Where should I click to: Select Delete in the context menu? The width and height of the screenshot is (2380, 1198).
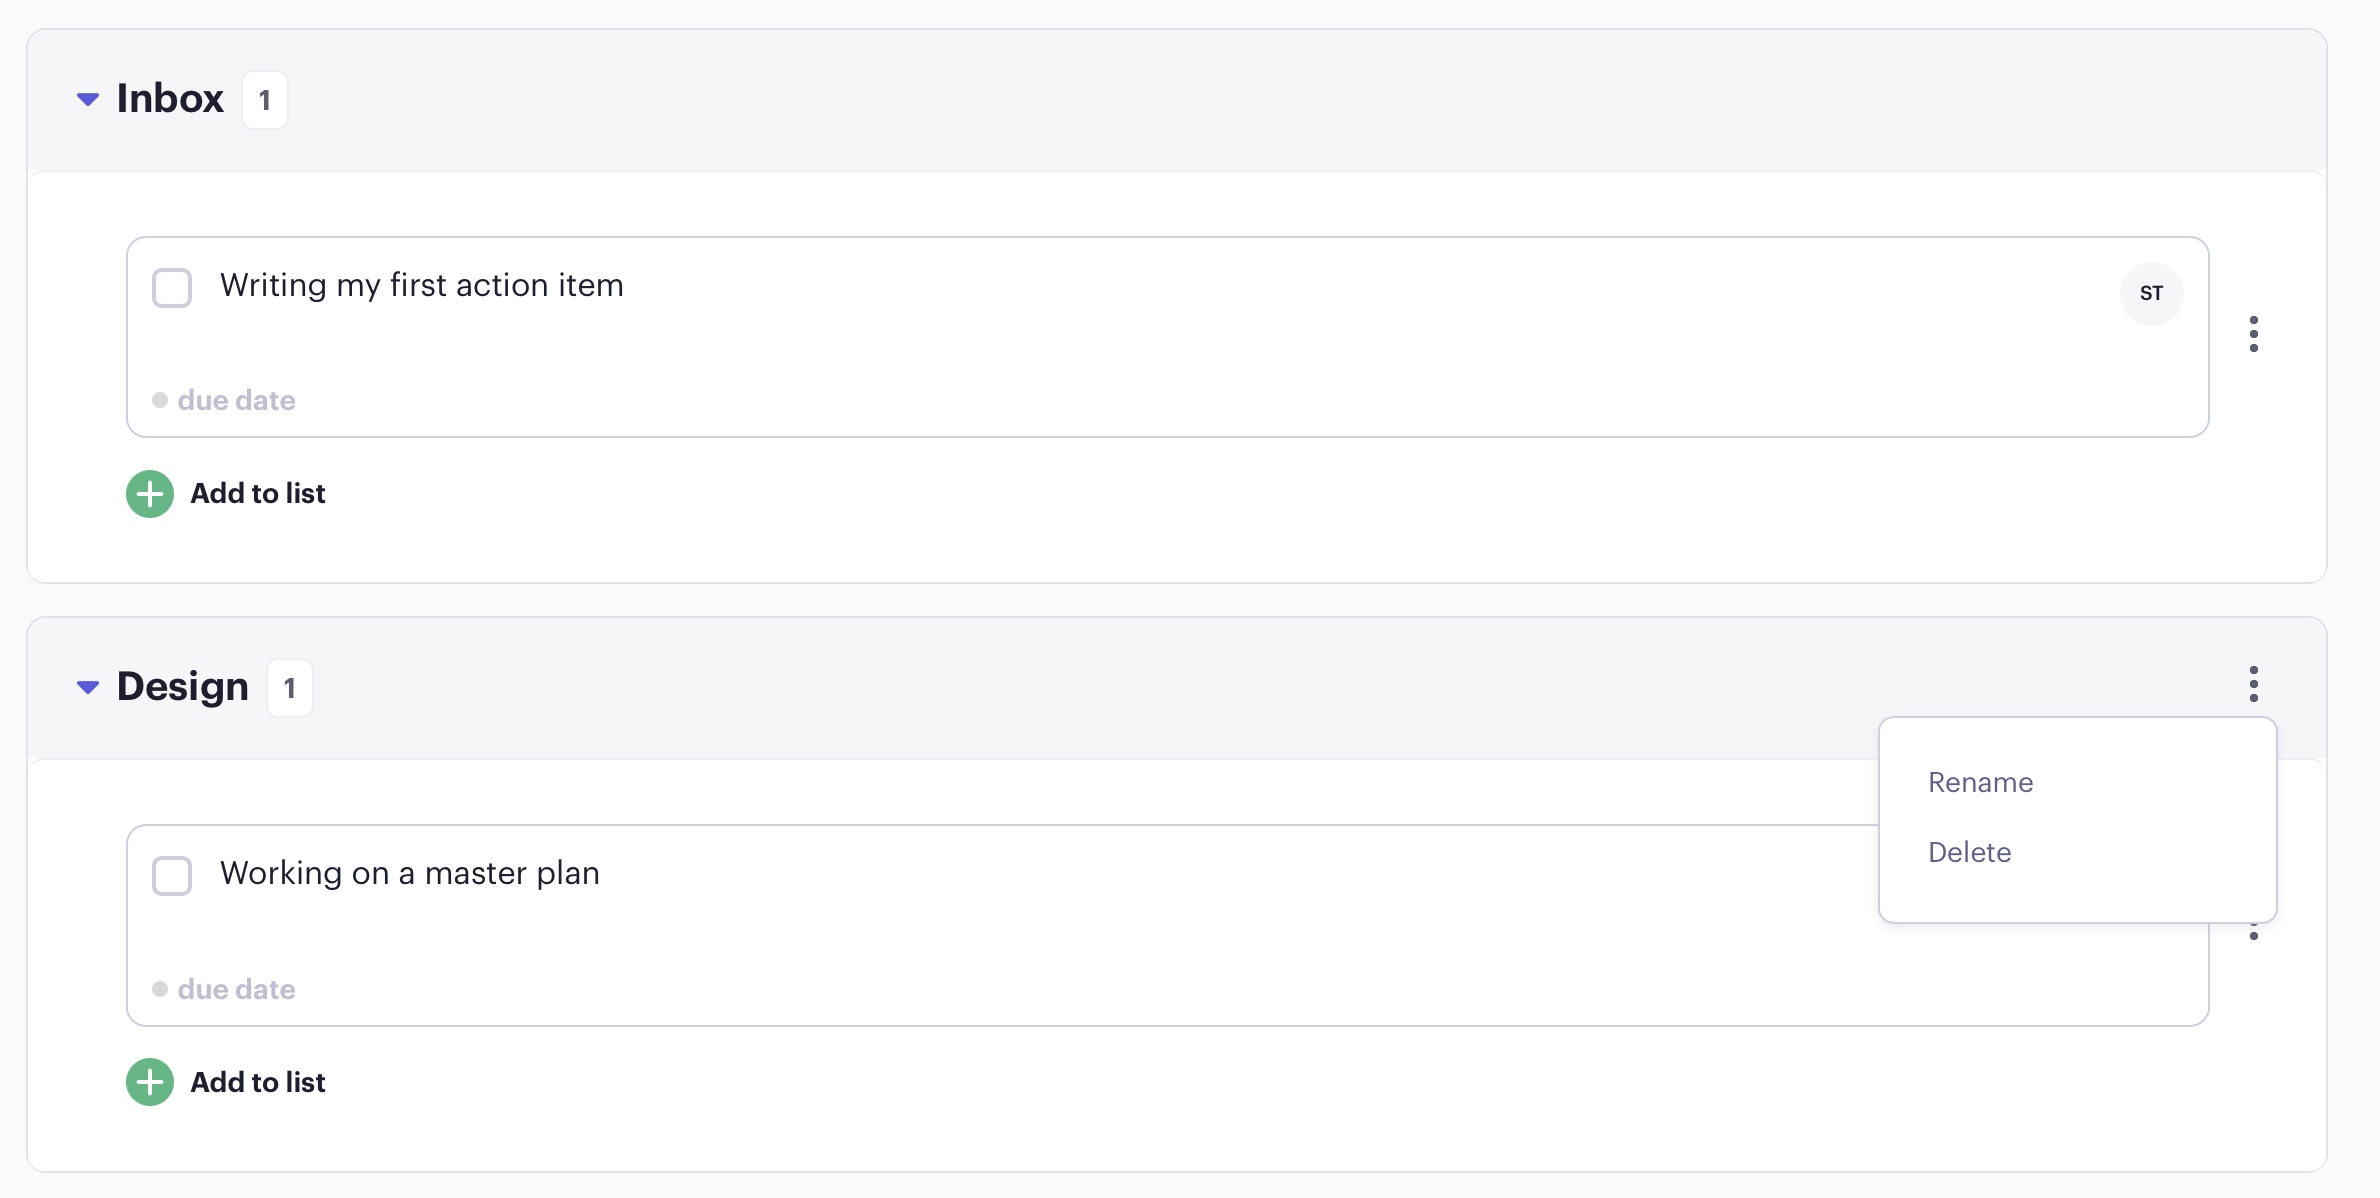1969,852
